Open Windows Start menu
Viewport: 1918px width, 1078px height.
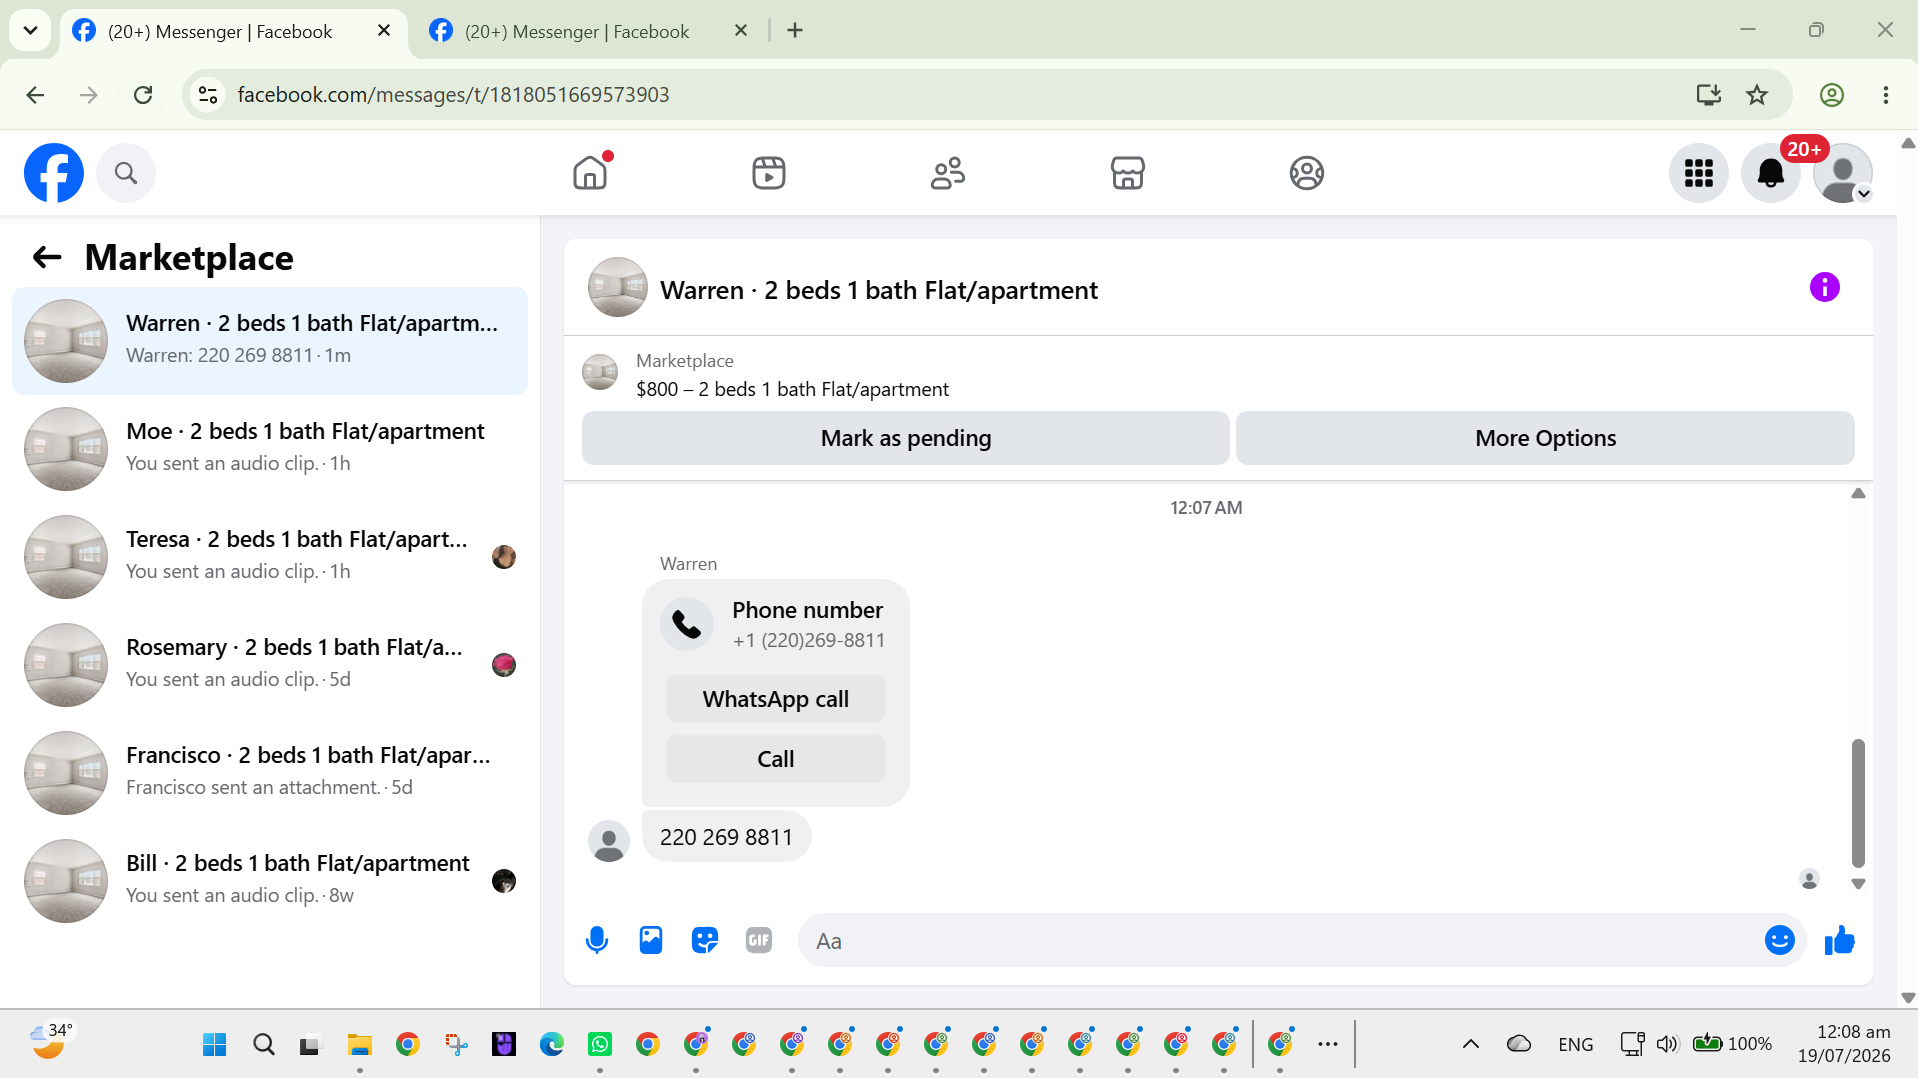215,1045
